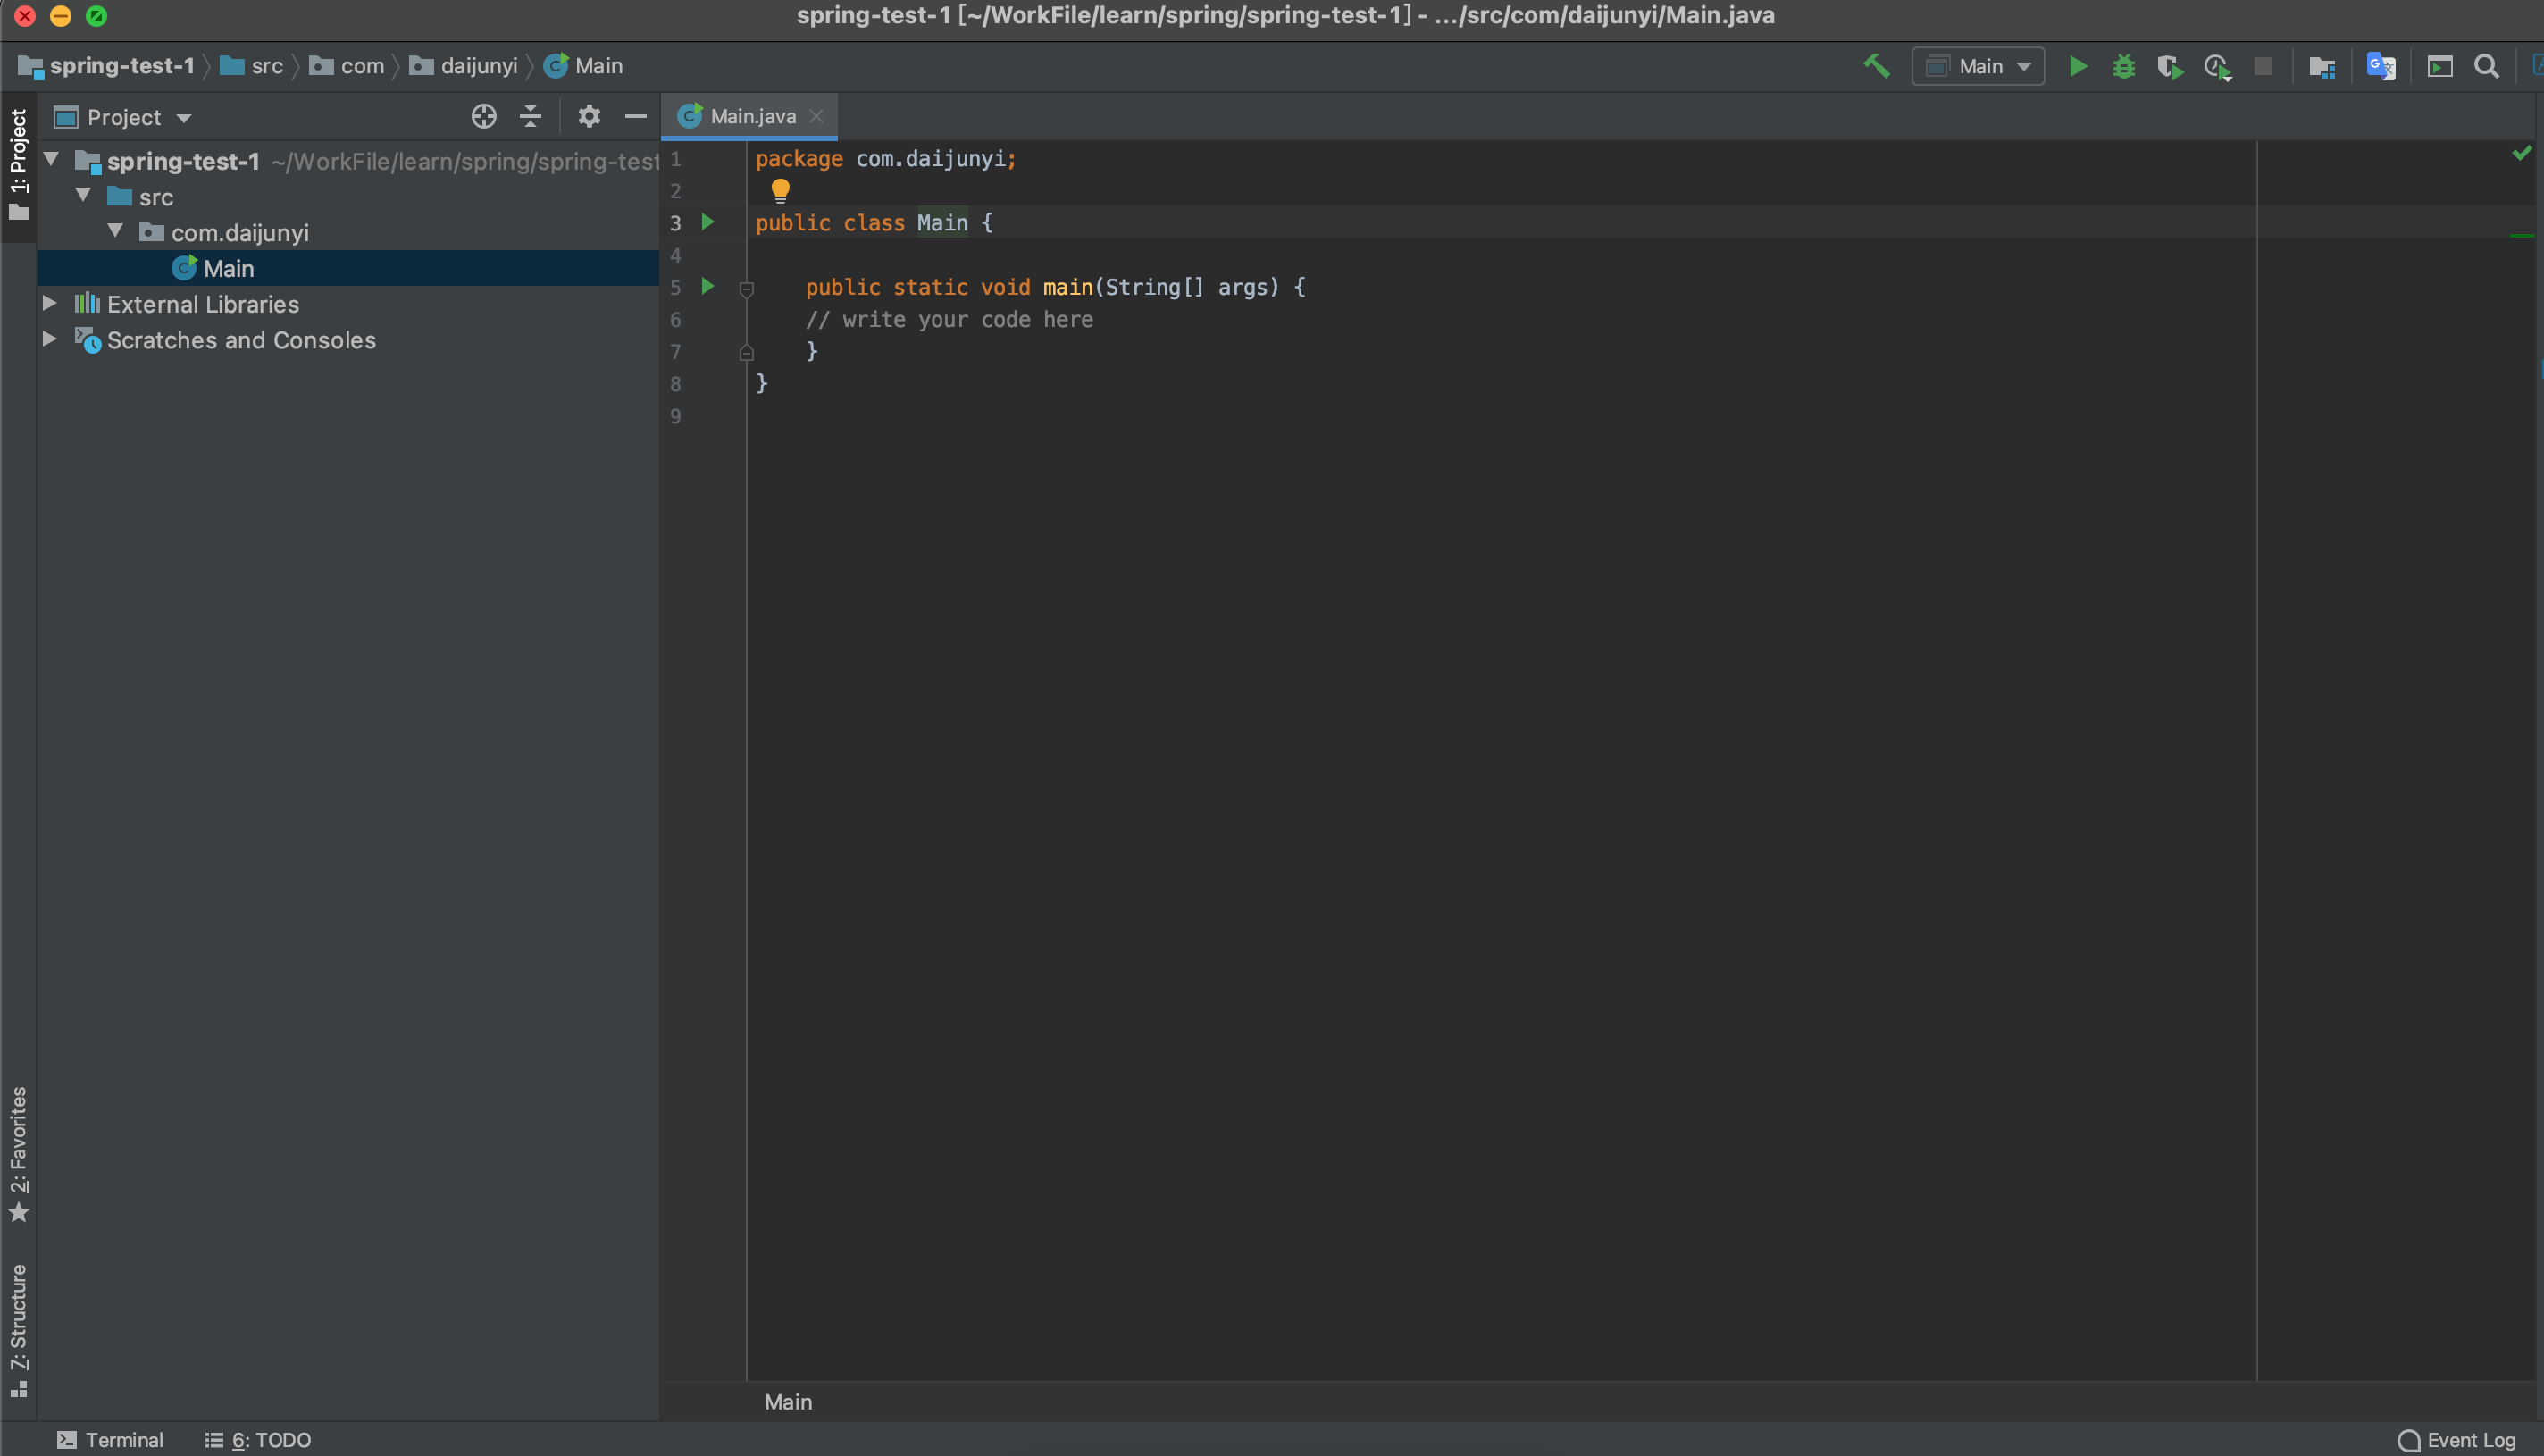The image size is (2544, 1456).
Task: Expand External Libraries node
Action: tap(49, 303)
